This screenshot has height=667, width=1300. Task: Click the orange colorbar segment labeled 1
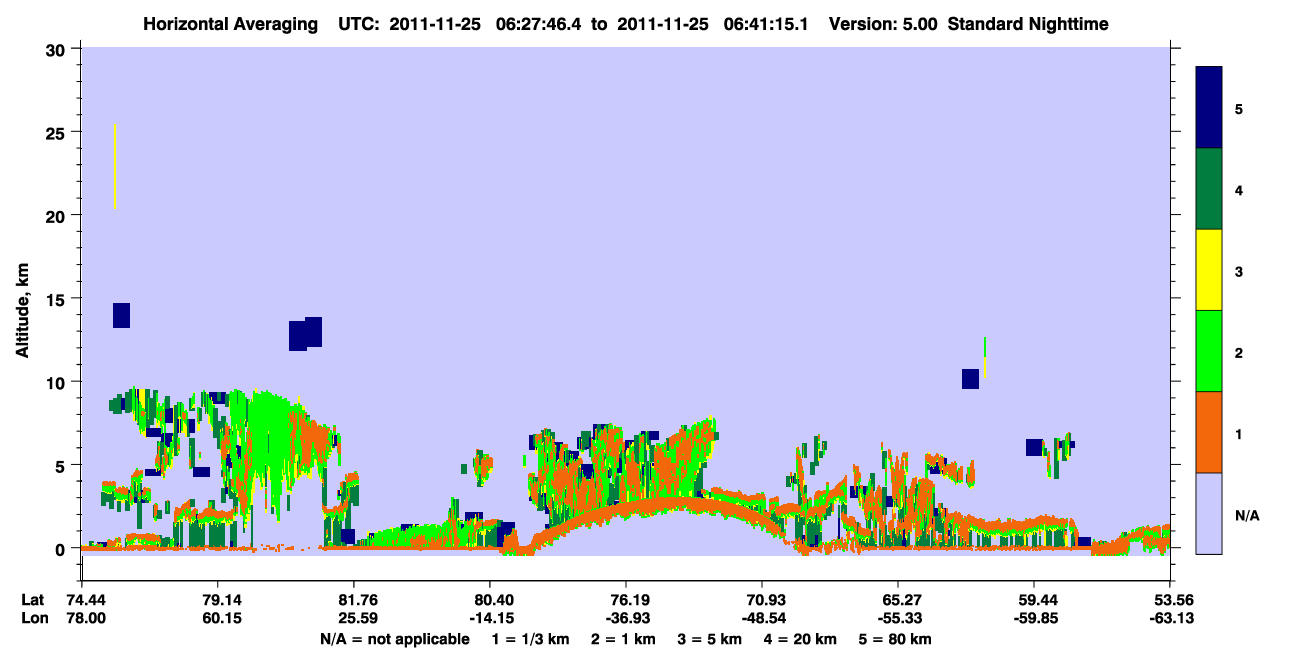click(x=1209, y=432)
